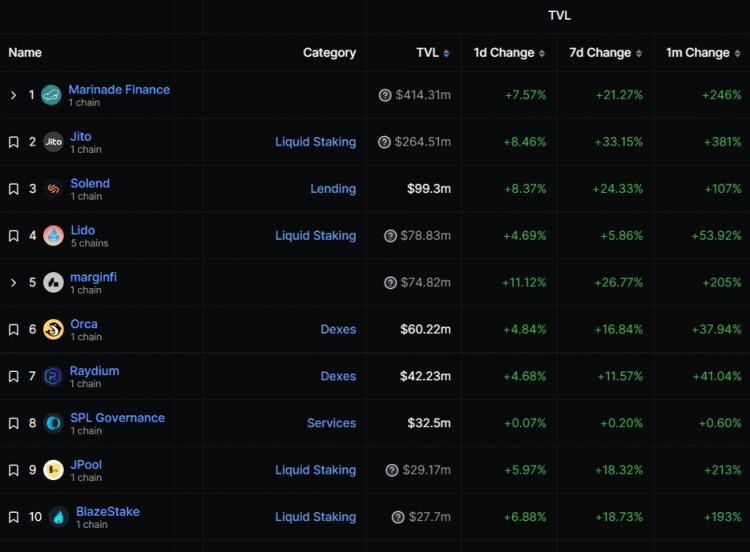Click the Lending category for Solend
The height and width of the screenshot is (552, 750).
tap(333, 189)
